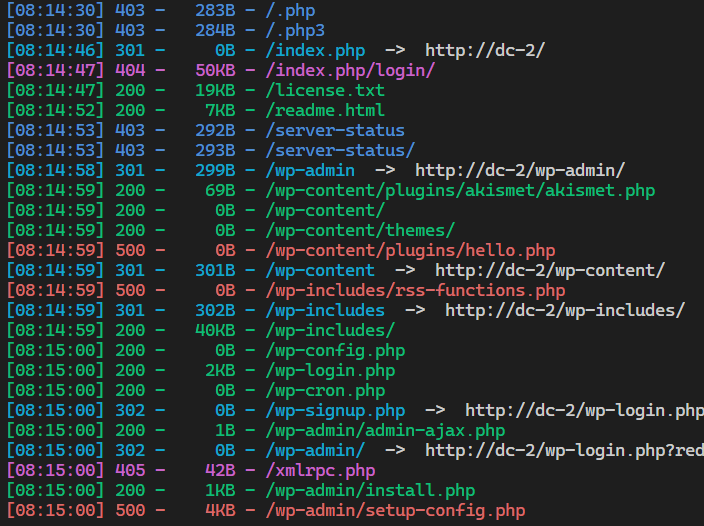Click 500 status on setup-config.php row
Image resolution: width=704 pixels, height=526 pixels.
pyautogui.click(x=130, y=510)
